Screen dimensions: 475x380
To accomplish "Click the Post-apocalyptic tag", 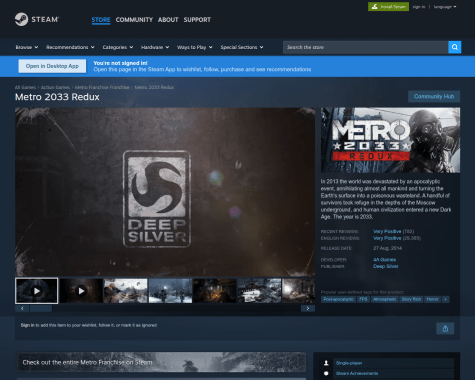I will [338, 299].
